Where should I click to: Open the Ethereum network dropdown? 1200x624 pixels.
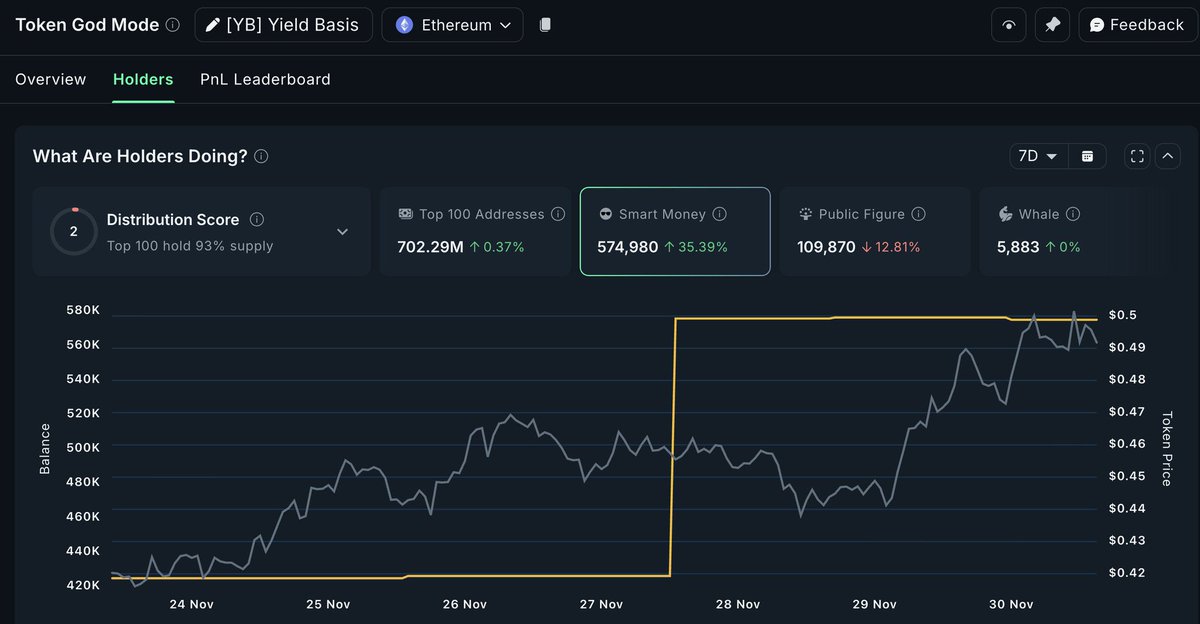click(452, 25)
